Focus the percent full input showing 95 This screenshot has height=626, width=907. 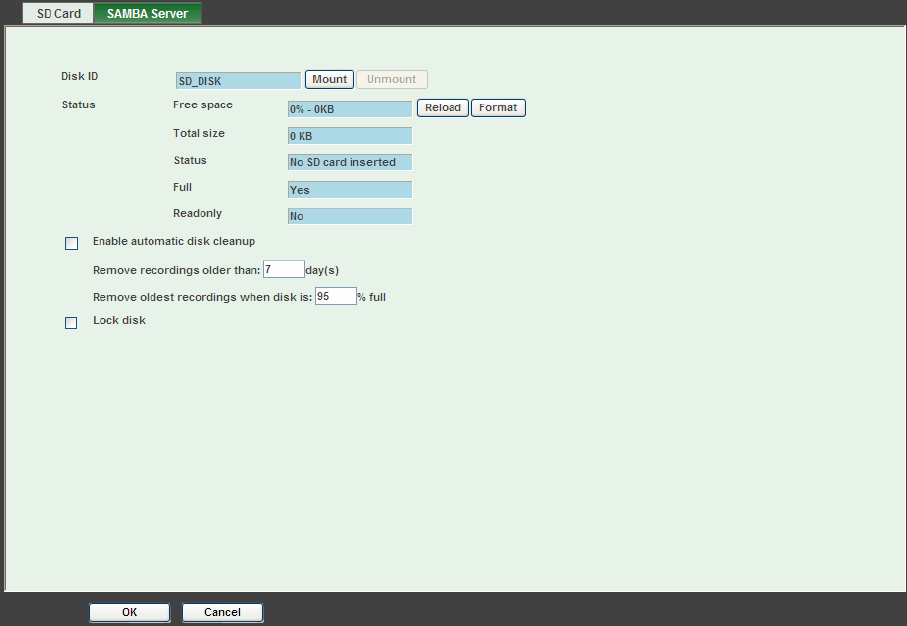pos(335,296)
